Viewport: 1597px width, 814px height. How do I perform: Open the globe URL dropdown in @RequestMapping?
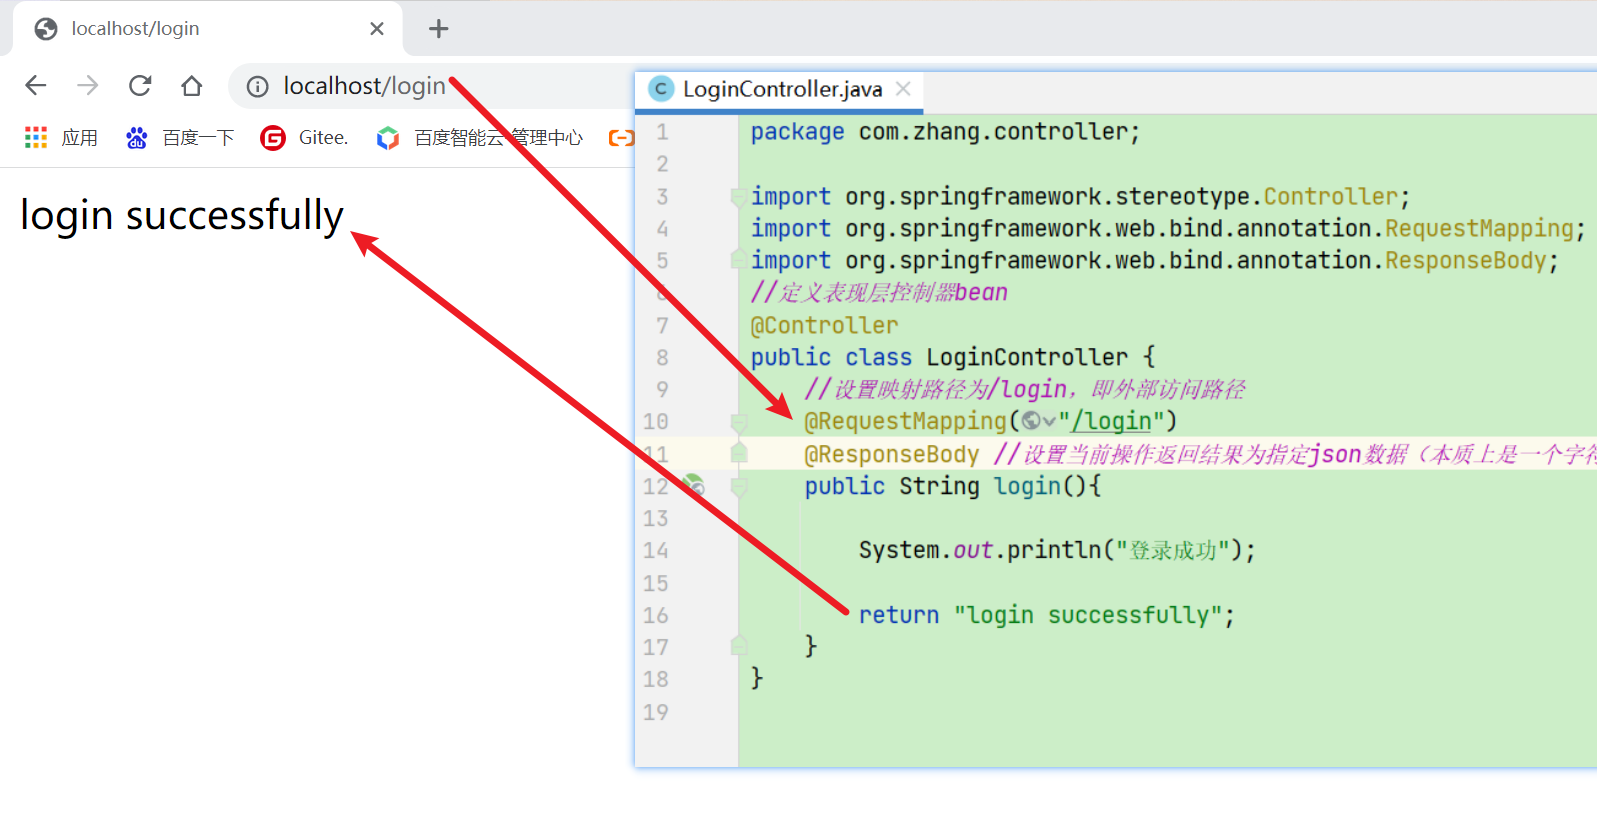coord(1039,421)
